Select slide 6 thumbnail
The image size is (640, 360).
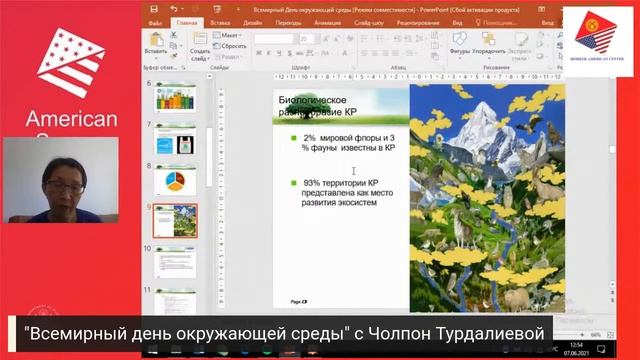point(176,96)
